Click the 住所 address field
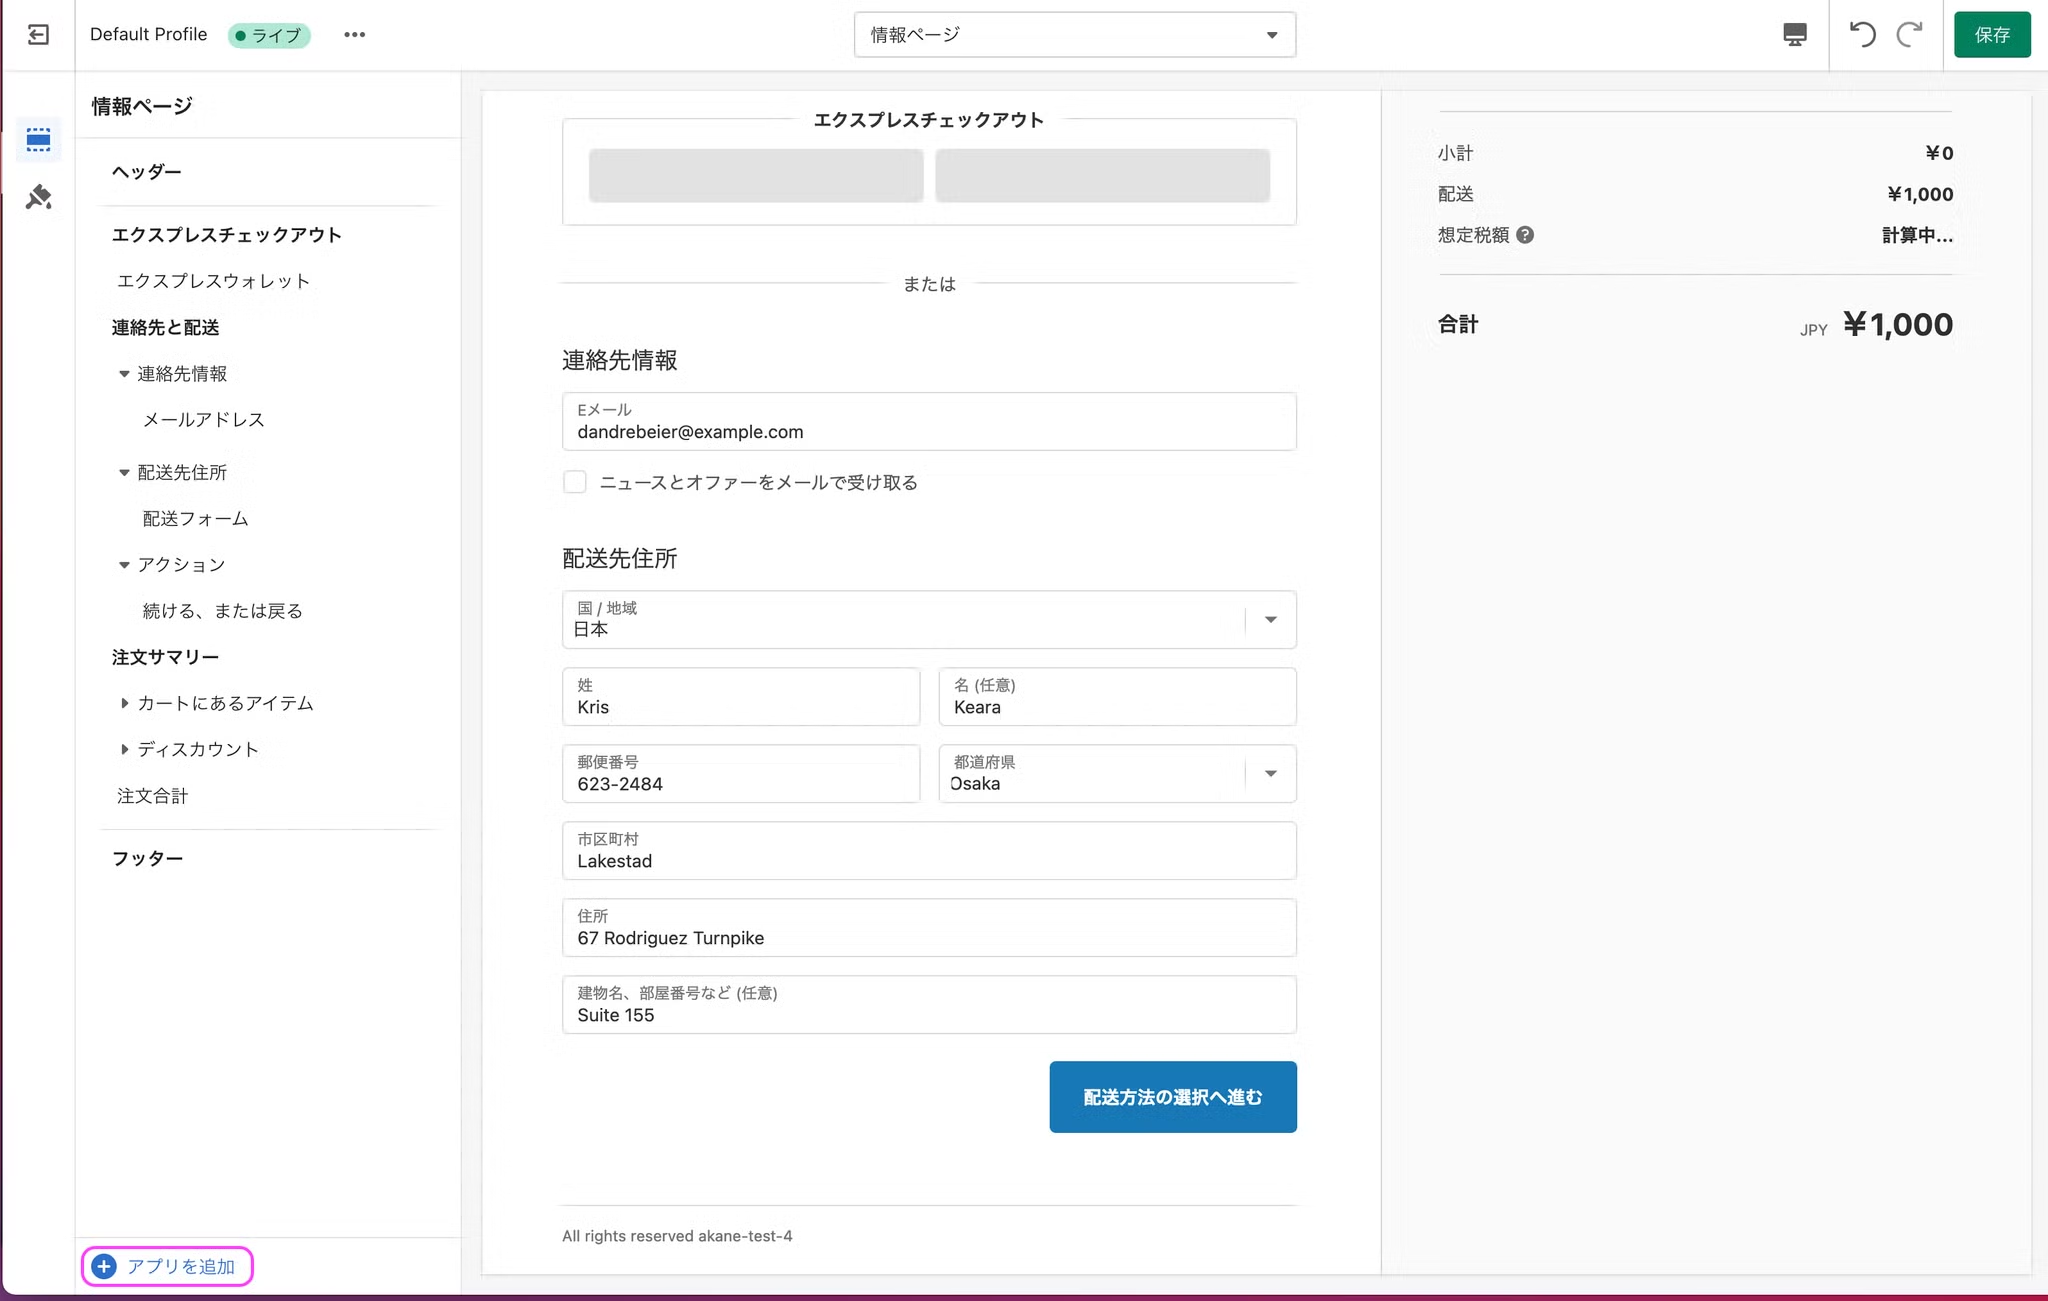This screenshot has width=2048, height=1301. pyautogui.click(x=929, y=927)
